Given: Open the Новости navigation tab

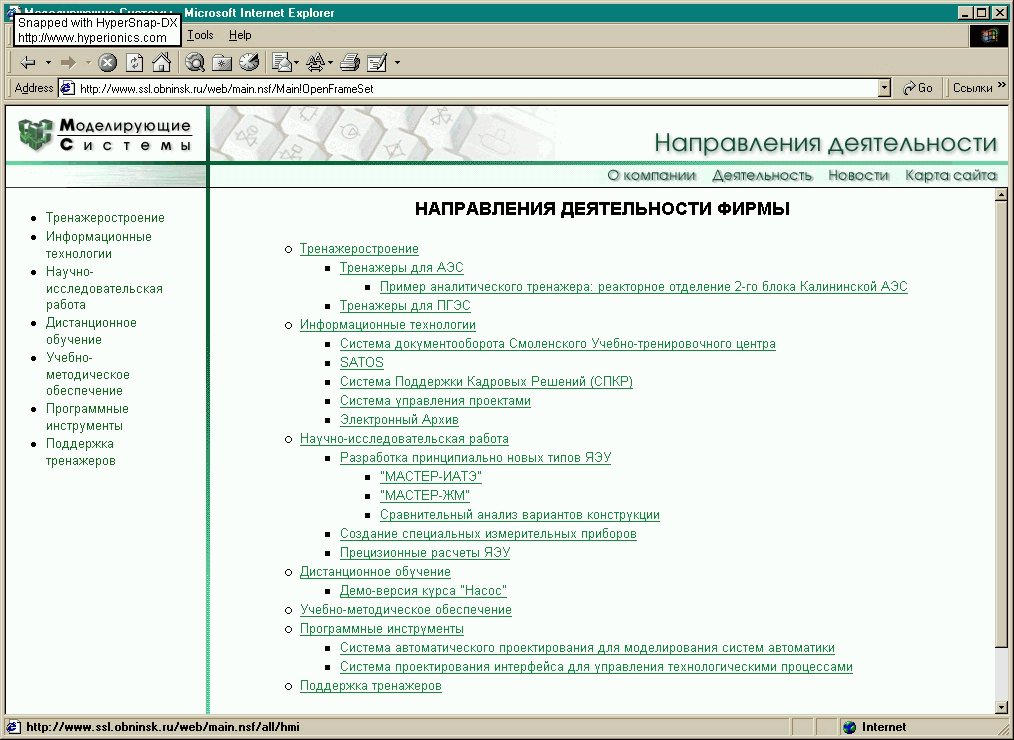Looking at the screenshot, I should pos(858,175).
